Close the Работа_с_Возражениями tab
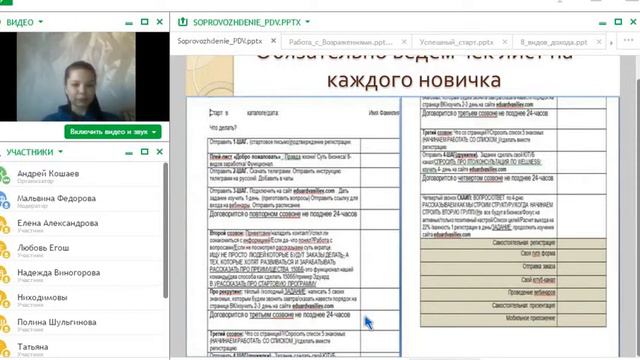The width and height of the screenshot is (640, 360). (x=404, y=42)
